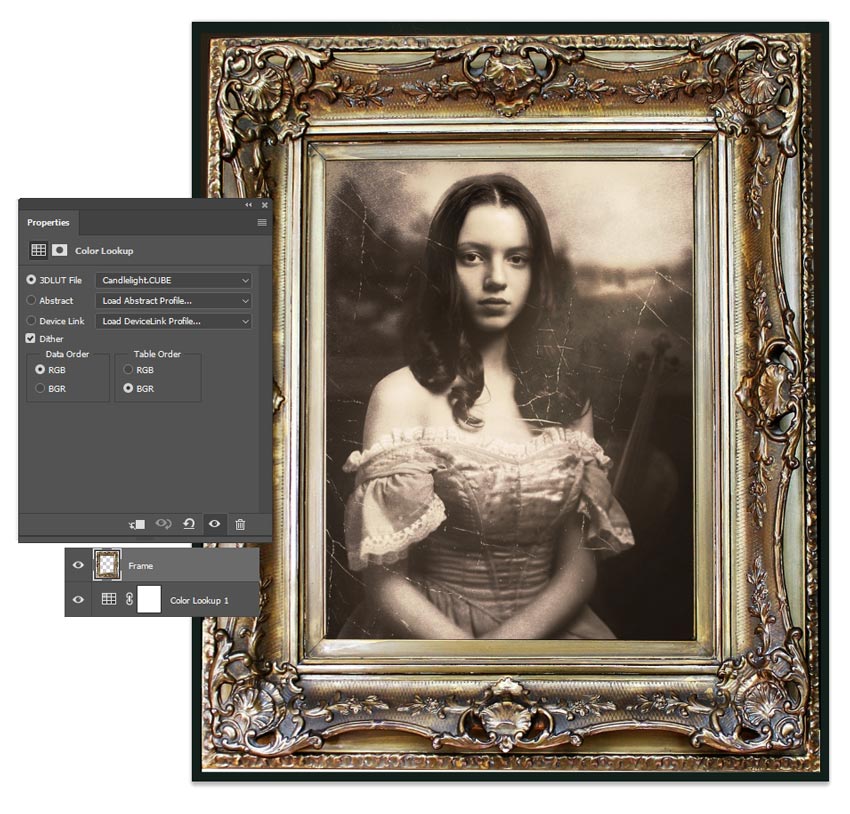
Task: Click the reset adjustment icon in Properties panel
Action: click(190, 523)
